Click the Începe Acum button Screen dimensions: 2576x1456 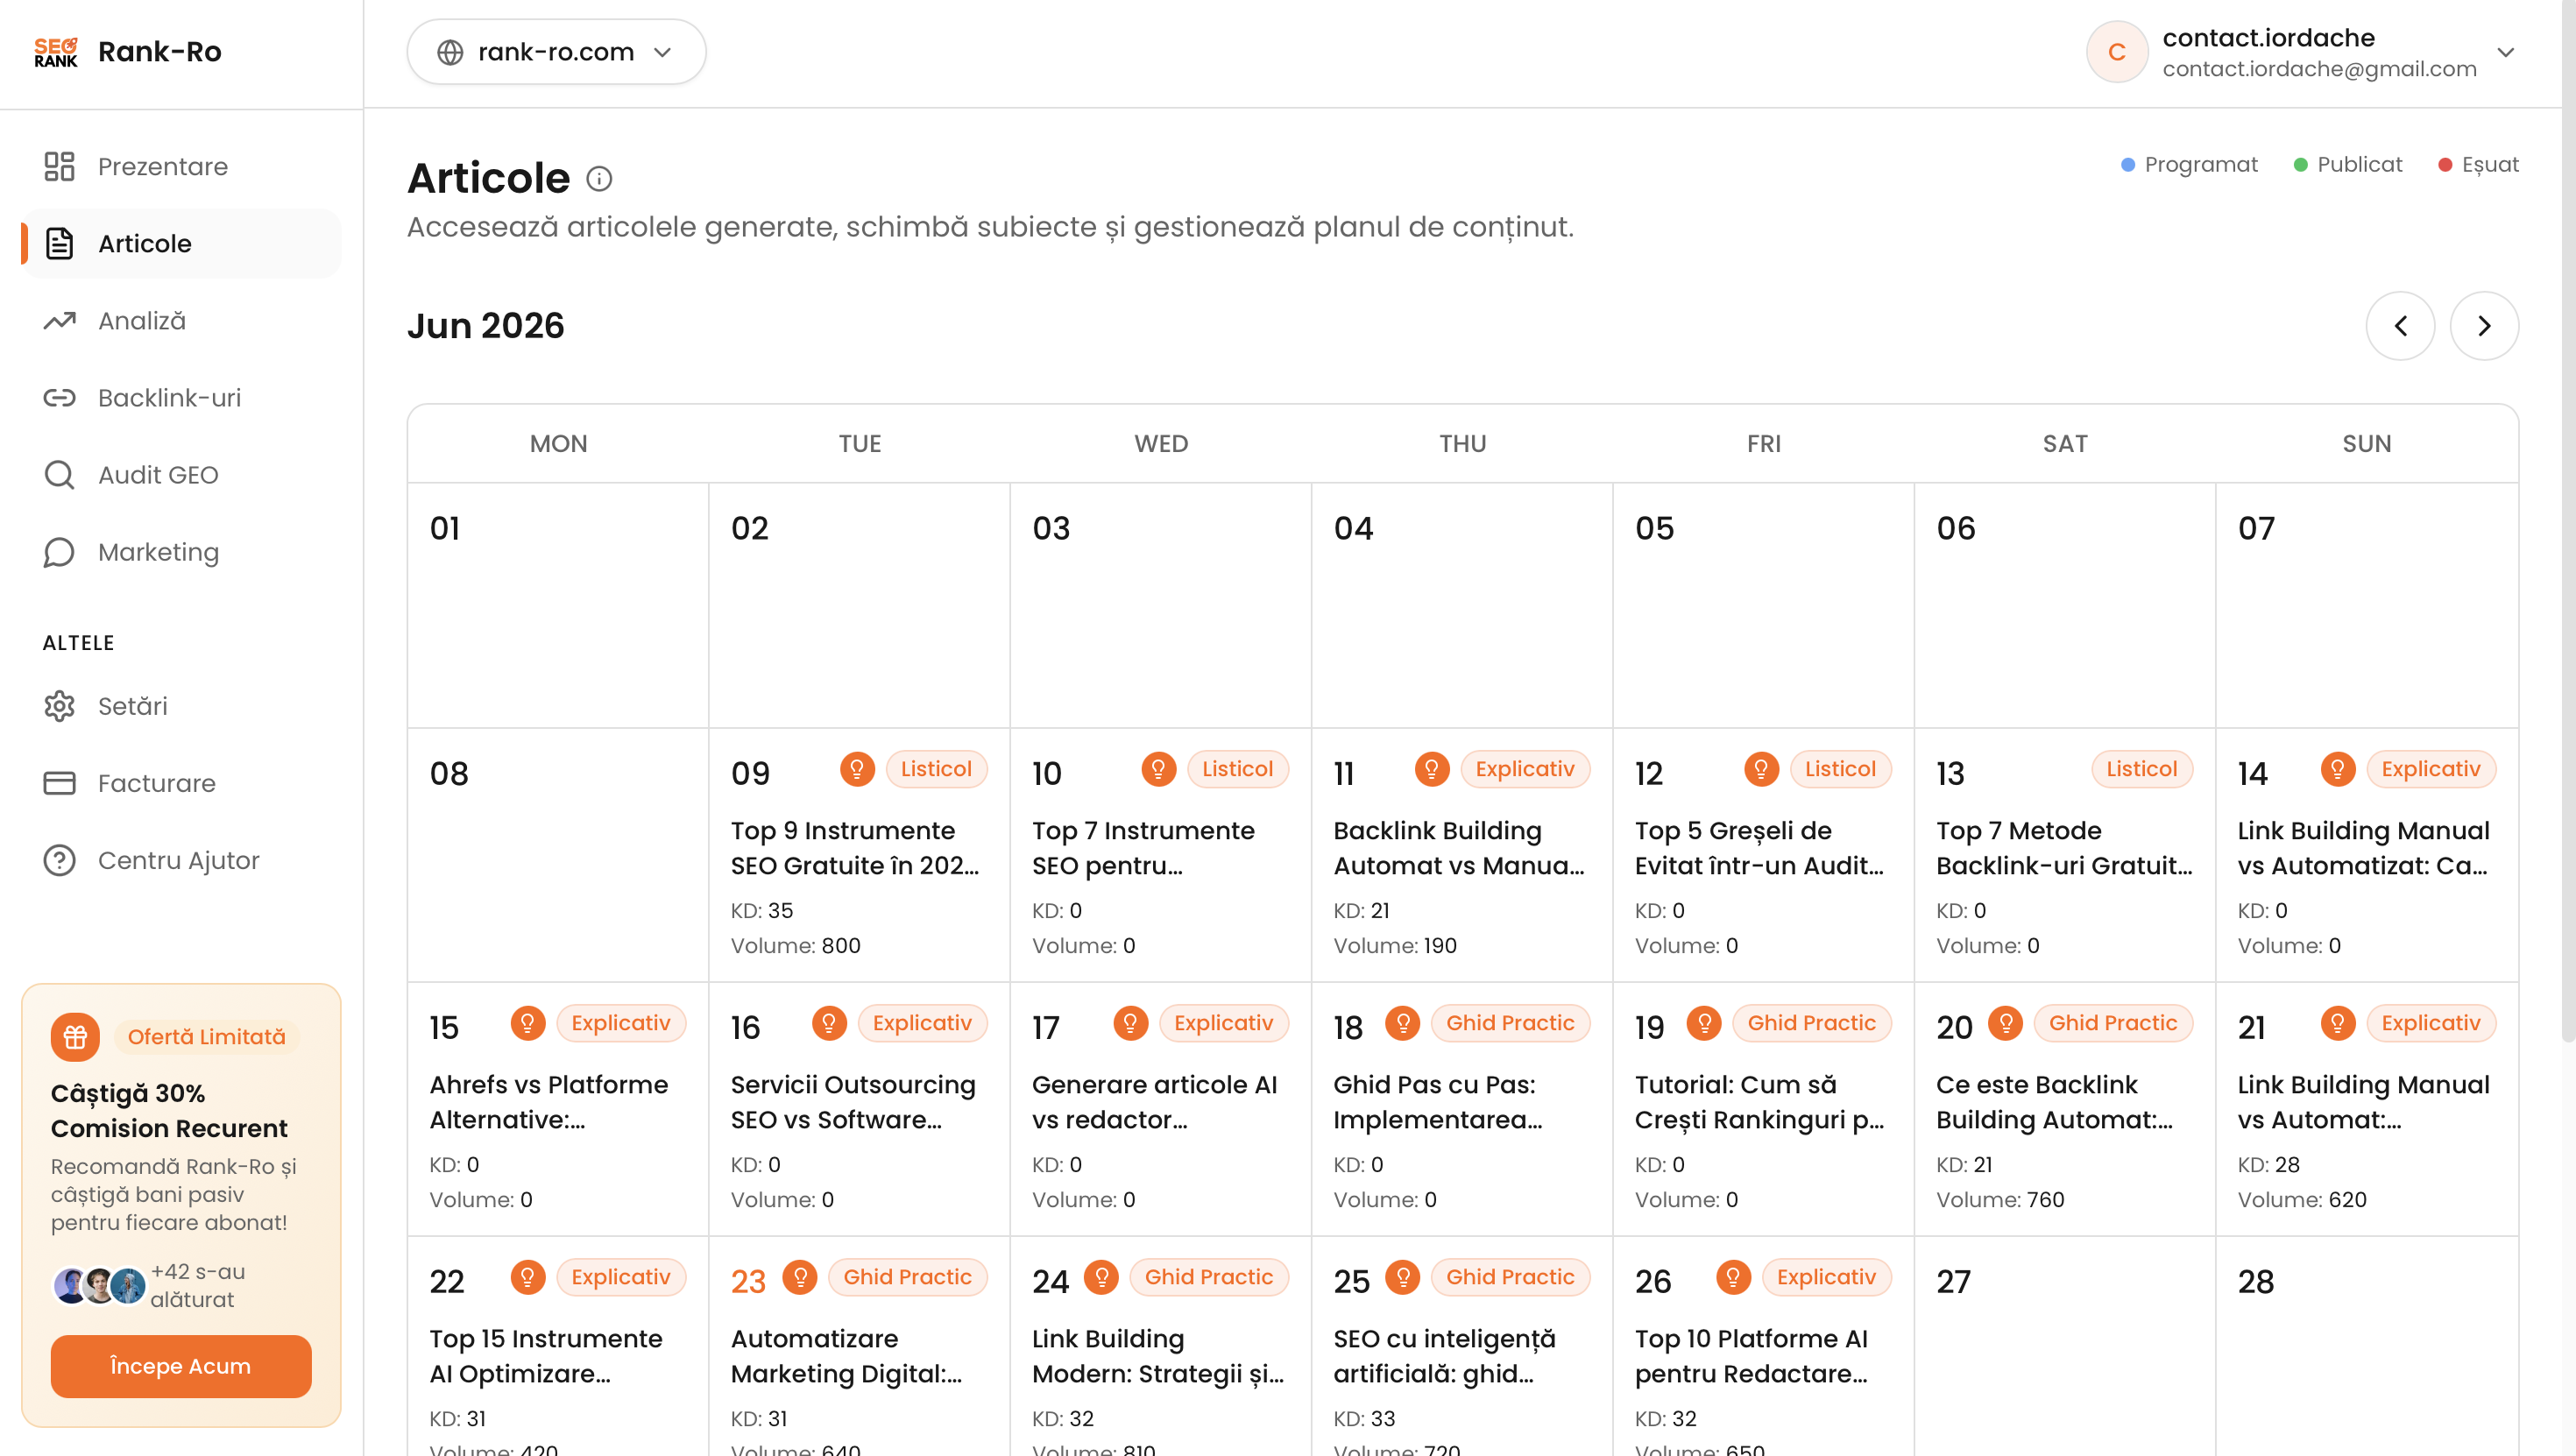click(x=181, y=1366)
